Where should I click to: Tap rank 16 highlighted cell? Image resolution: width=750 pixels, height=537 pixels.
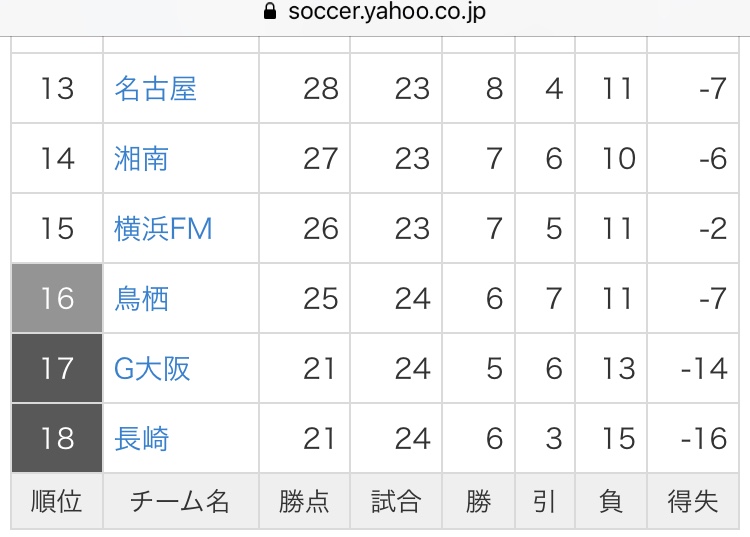(57, 299)
